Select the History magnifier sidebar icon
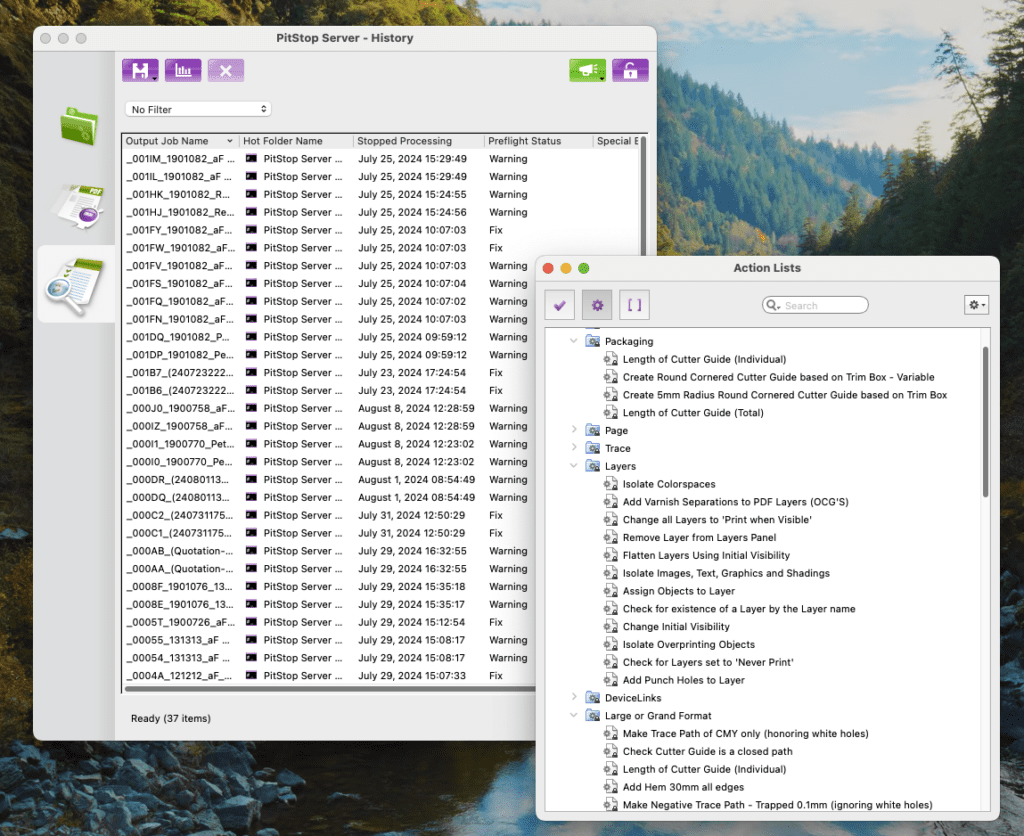This screenshot has height=836, width=1024. [75, 285]
